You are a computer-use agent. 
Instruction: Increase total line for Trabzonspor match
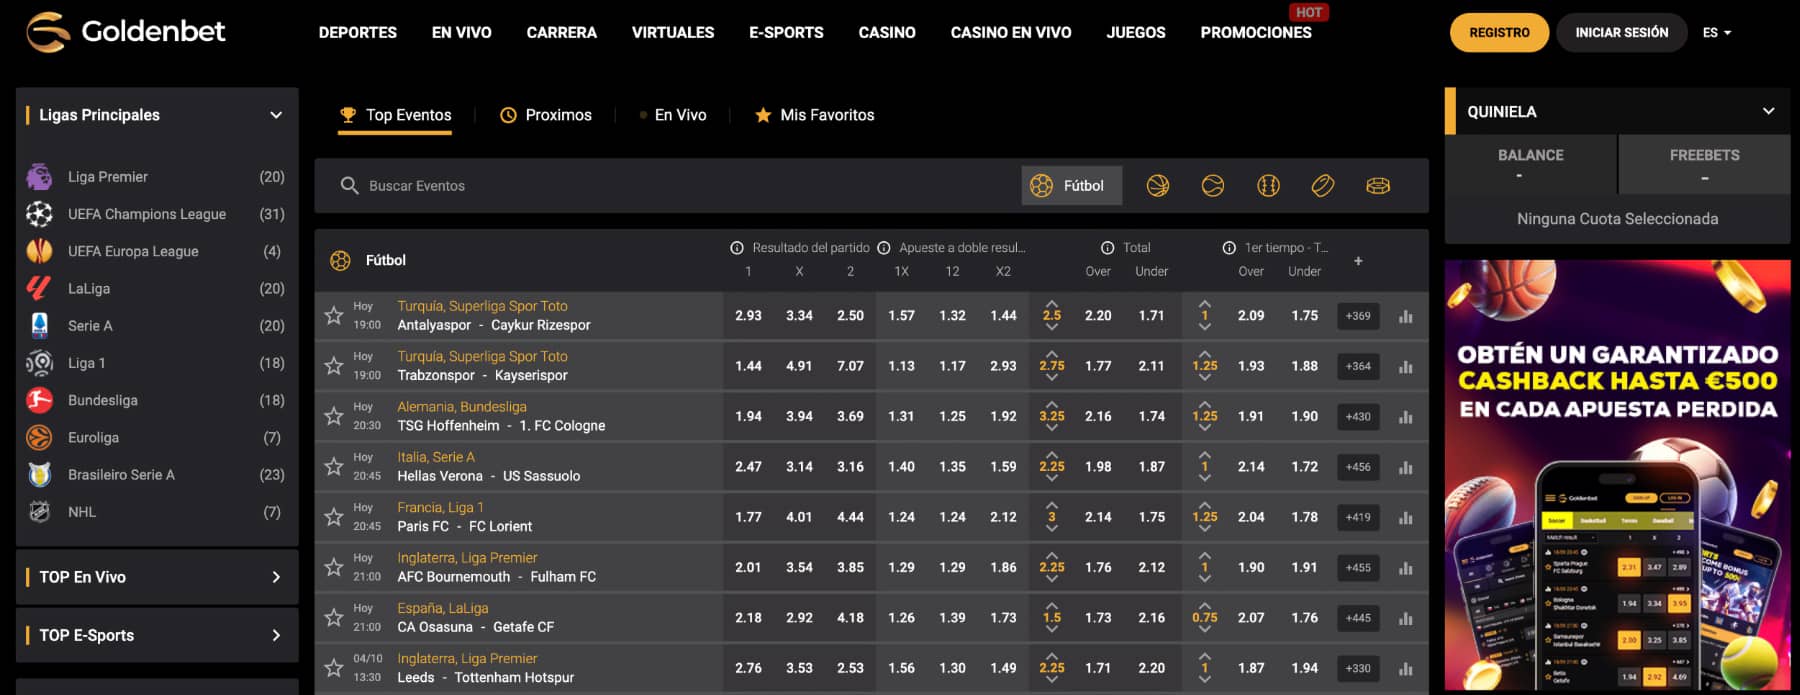point(1051,353)
